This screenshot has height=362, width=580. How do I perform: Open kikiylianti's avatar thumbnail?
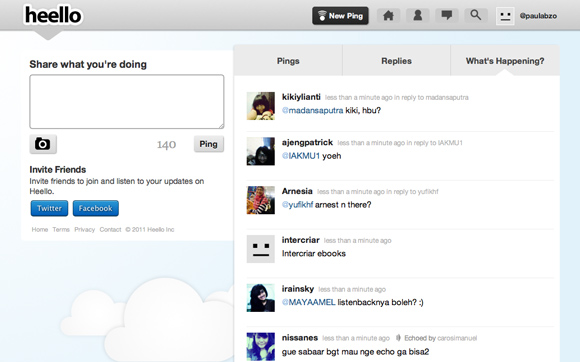click(261, 106)
